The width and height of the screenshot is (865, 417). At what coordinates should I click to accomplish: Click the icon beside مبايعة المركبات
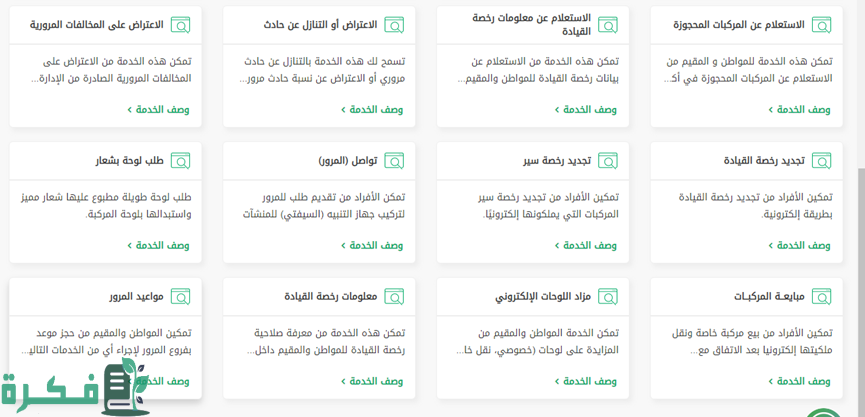click(x=821, y=297)
